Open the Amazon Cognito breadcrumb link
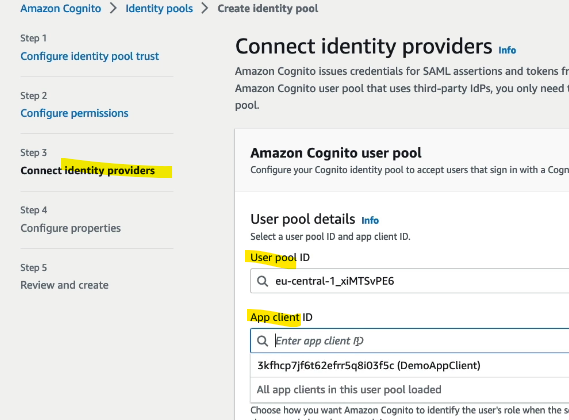569x420 pixels. [x=61, y=8]
